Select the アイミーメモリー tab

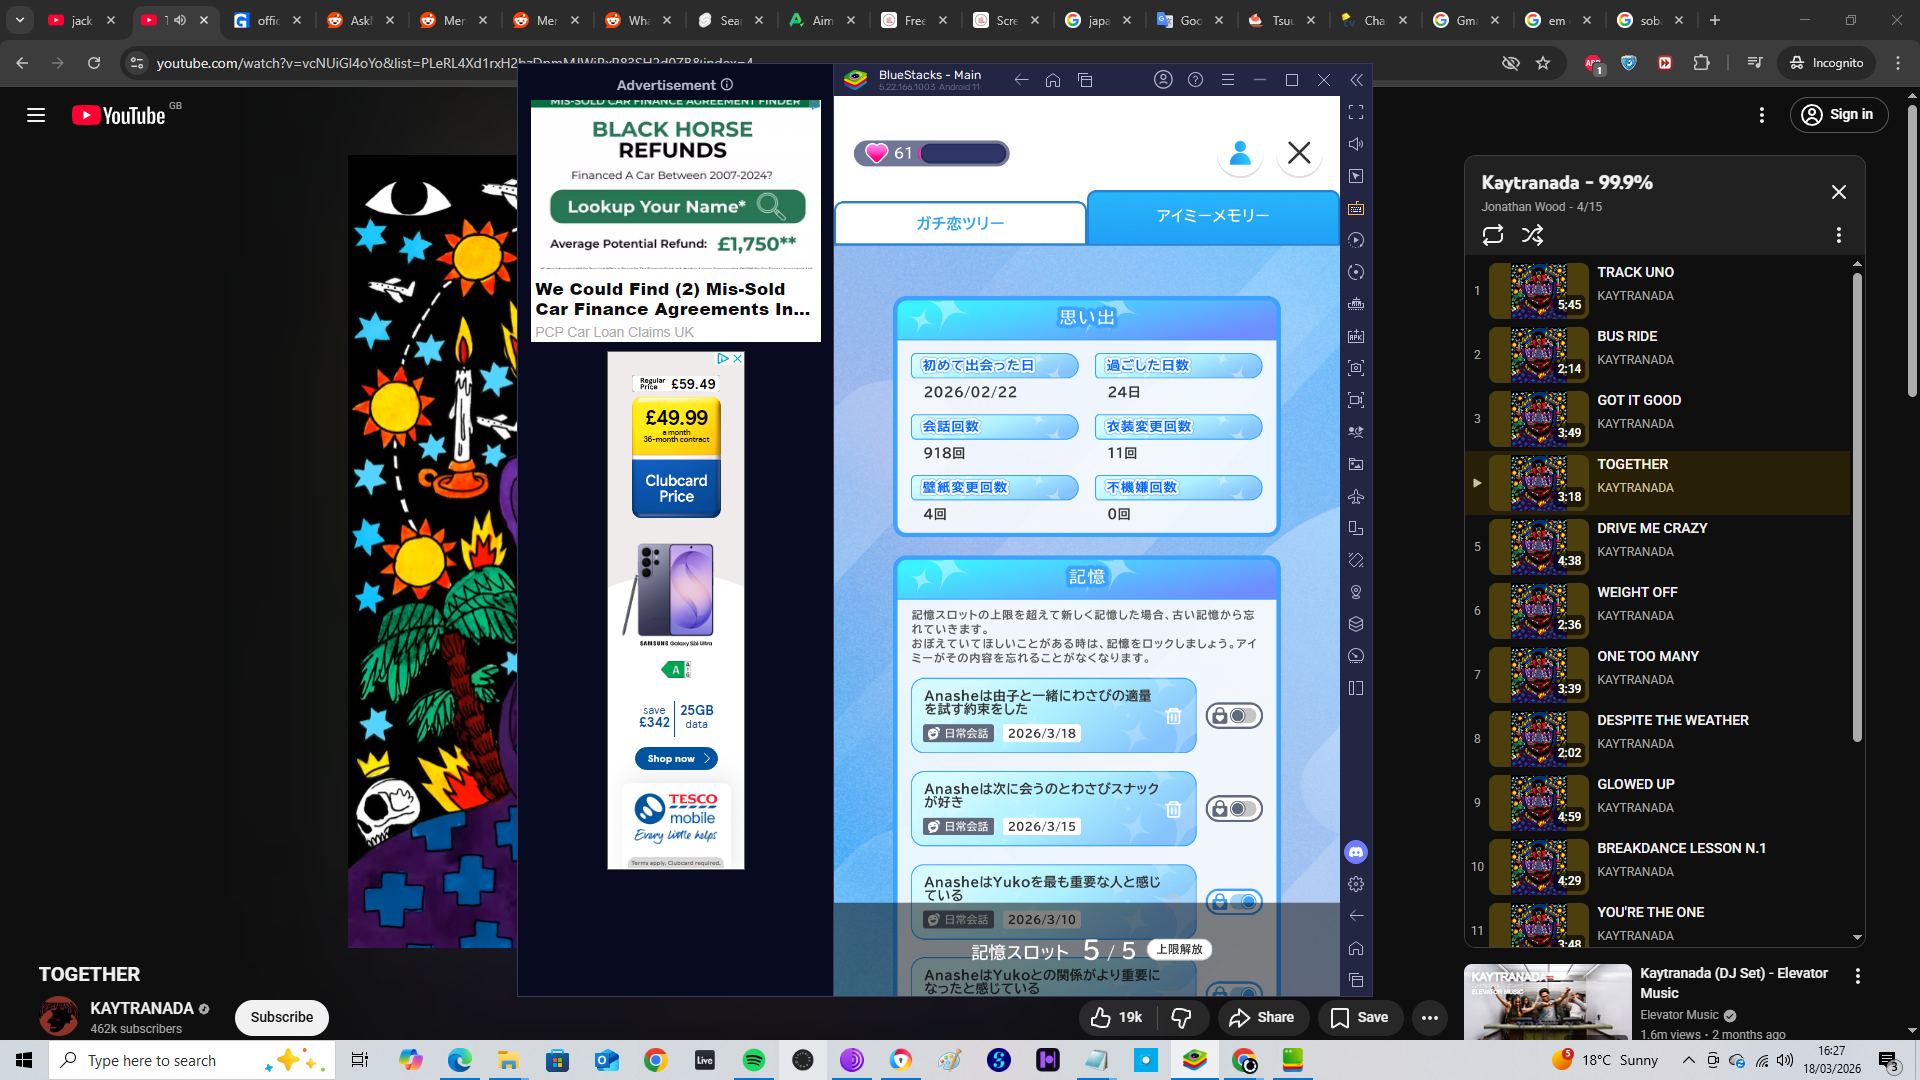(x=1212, y=216)
